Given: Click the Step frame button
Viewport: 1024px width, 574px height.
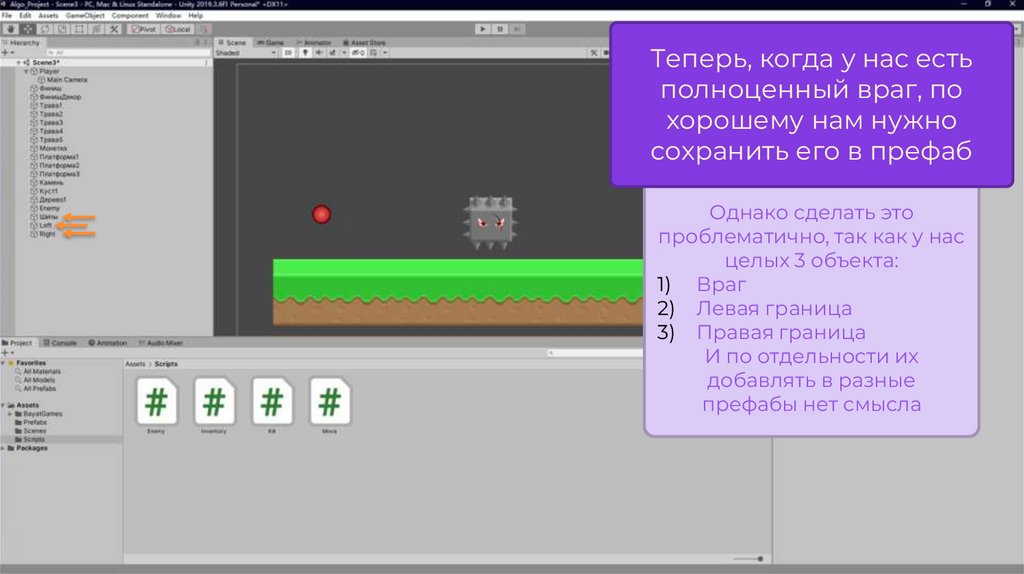Looking at the screenshot, I should pos(517,29).
